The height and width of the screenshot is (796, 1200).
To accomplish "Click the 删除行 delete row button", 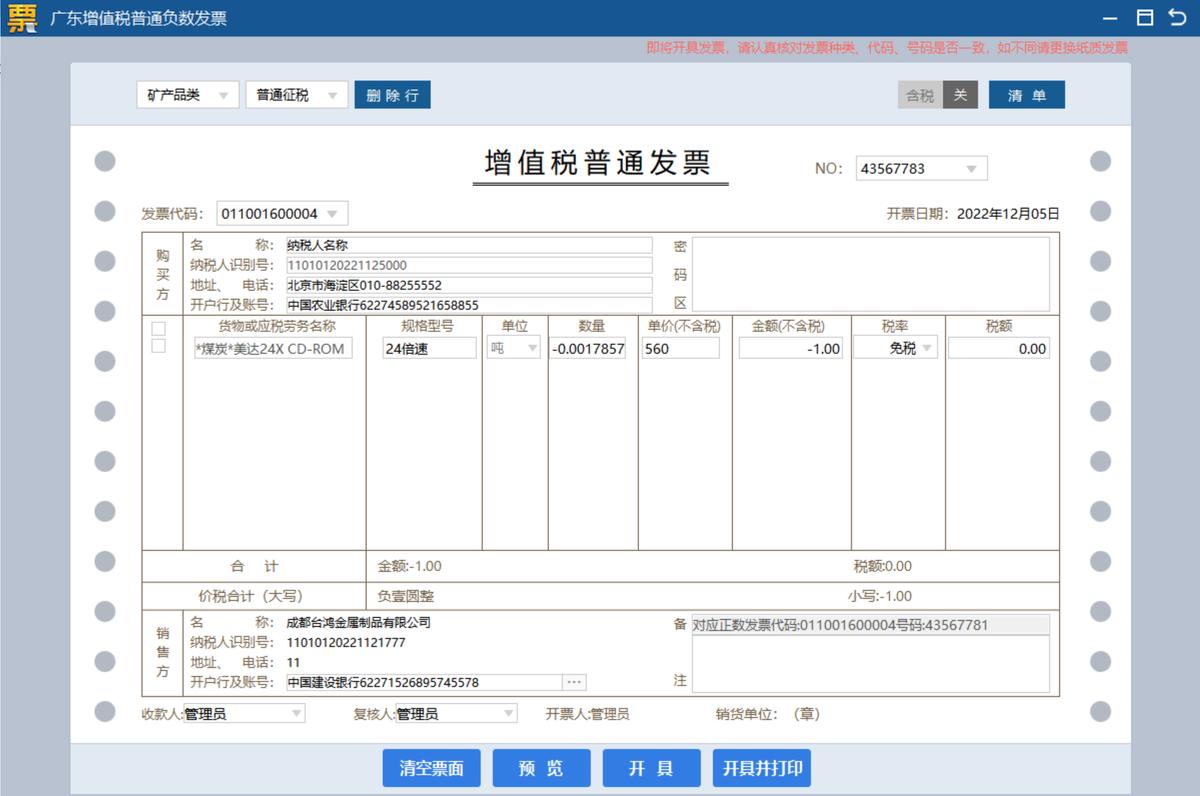I will [392, 93].
